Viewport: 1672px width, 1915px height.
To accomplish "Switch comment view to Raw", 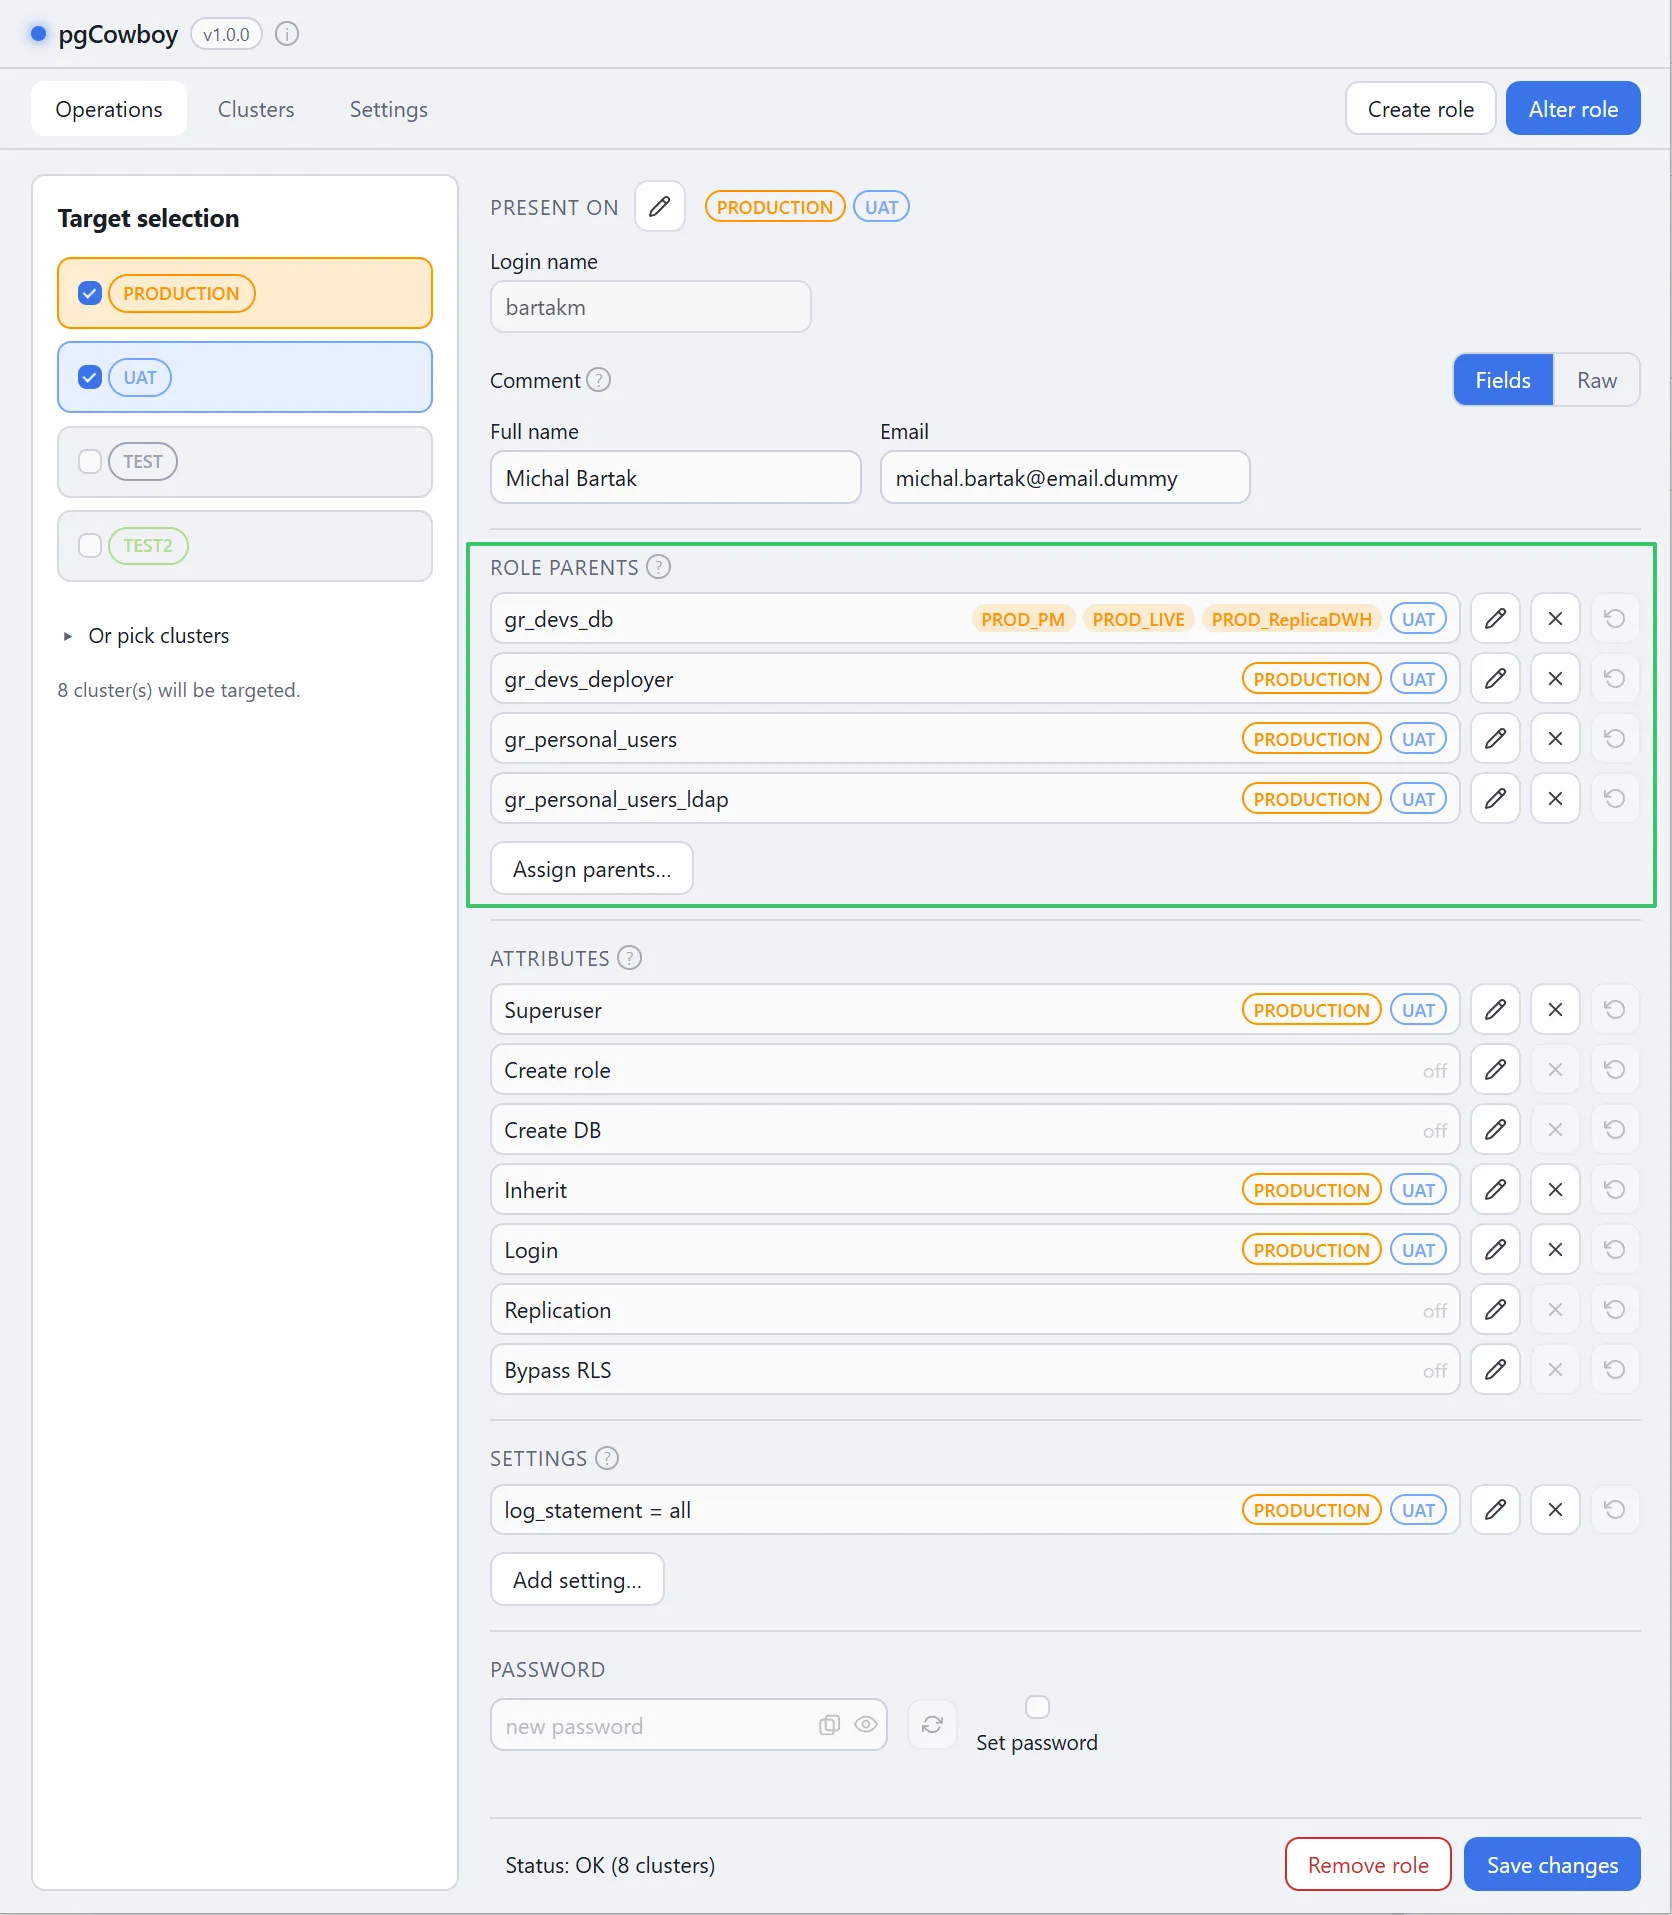I will click(x=1597, y=380).
